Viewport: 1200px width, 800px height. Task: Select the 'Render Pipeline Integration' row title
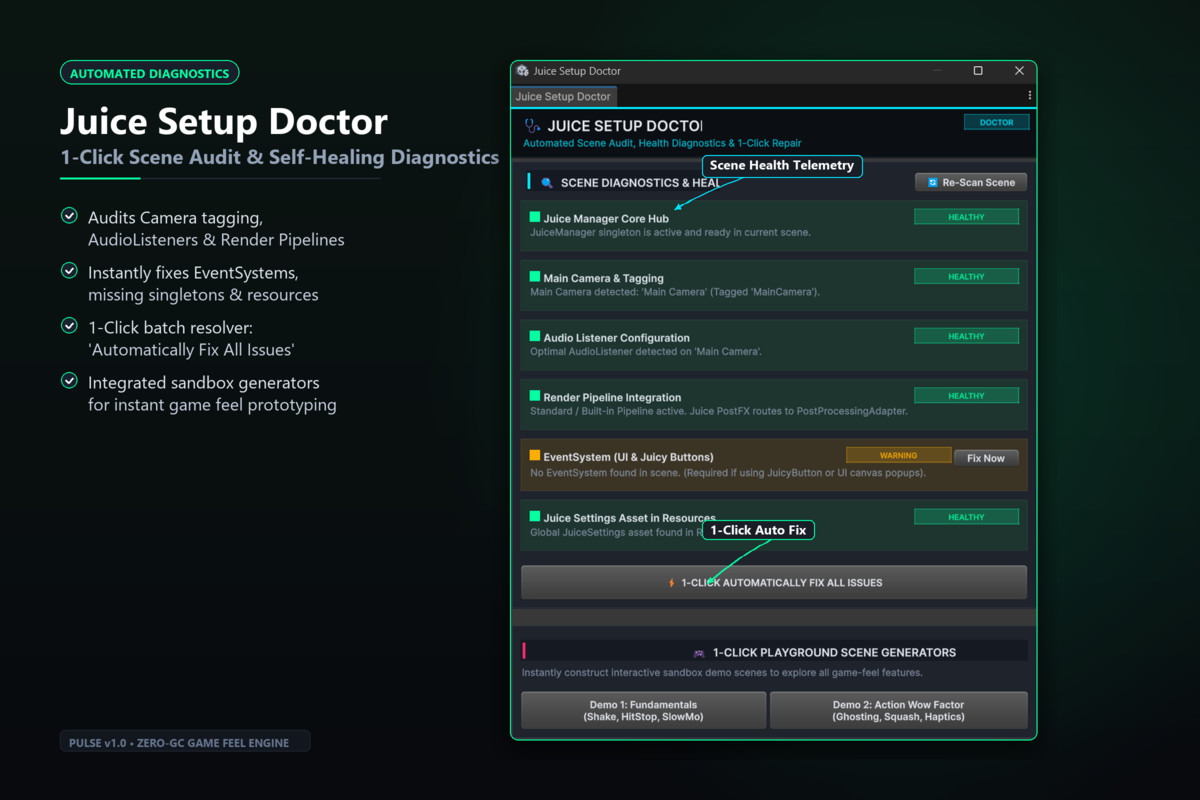(x=612, y=397)
